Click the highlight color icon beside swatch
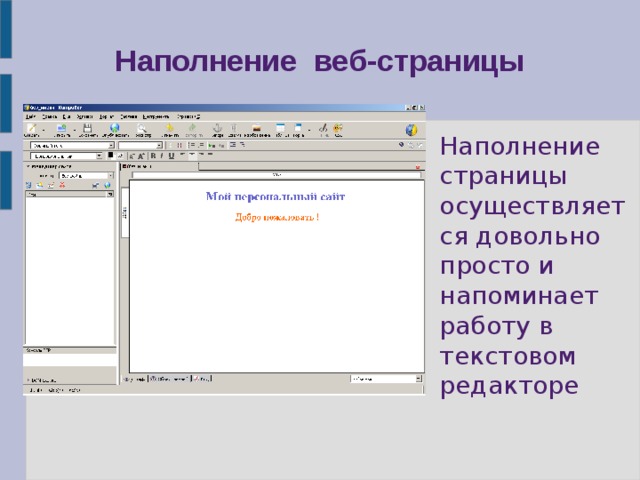 120,156
